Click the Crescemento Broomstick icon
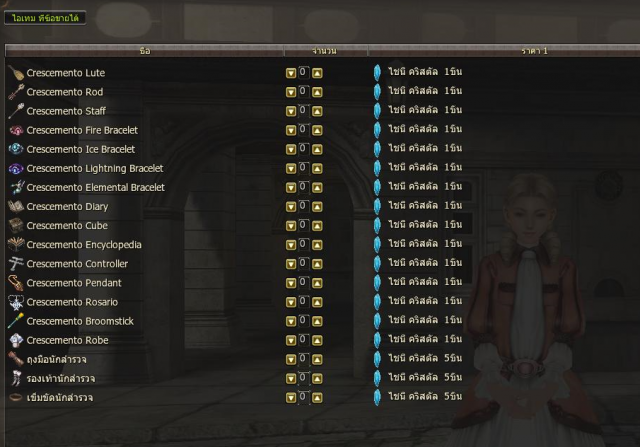The width and height of the screenshot is (640, 447). coord(16,321)
